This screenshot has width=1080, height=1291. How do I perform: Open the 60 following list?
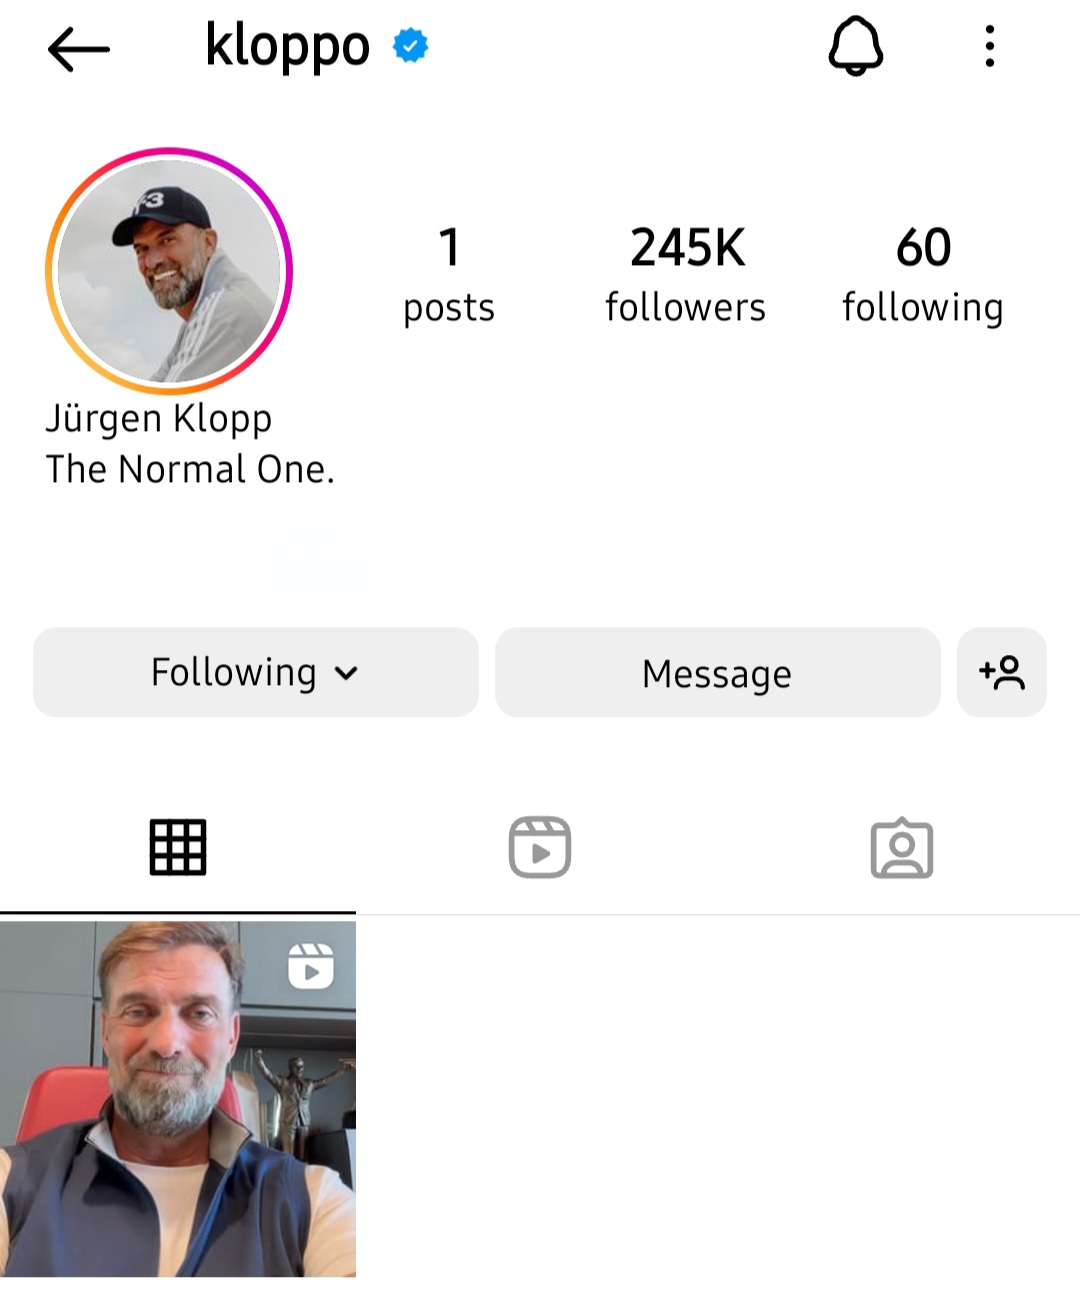(922, 275)
